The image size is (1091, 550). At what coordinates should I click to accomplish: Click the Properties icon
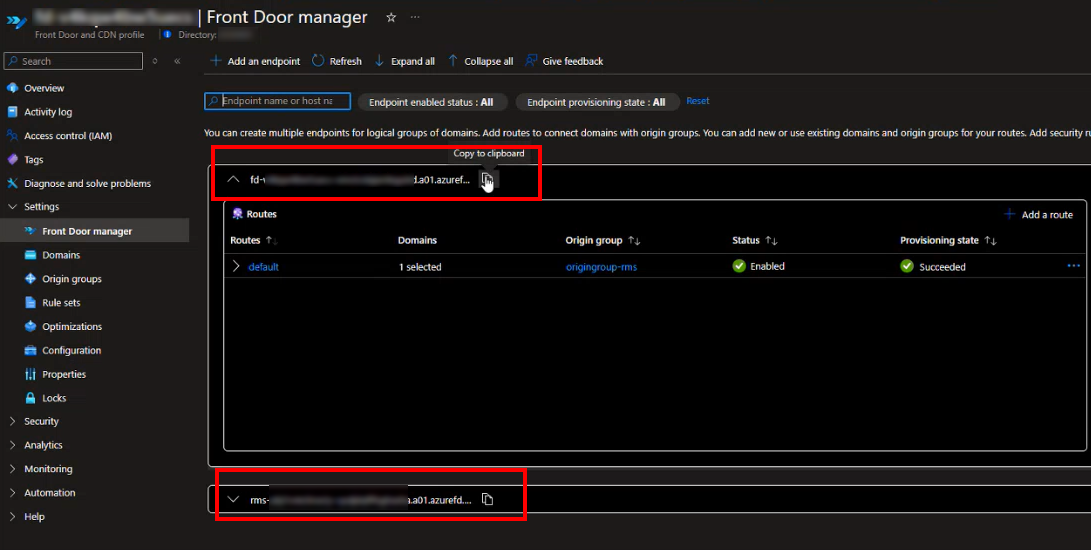pos(30,374)
